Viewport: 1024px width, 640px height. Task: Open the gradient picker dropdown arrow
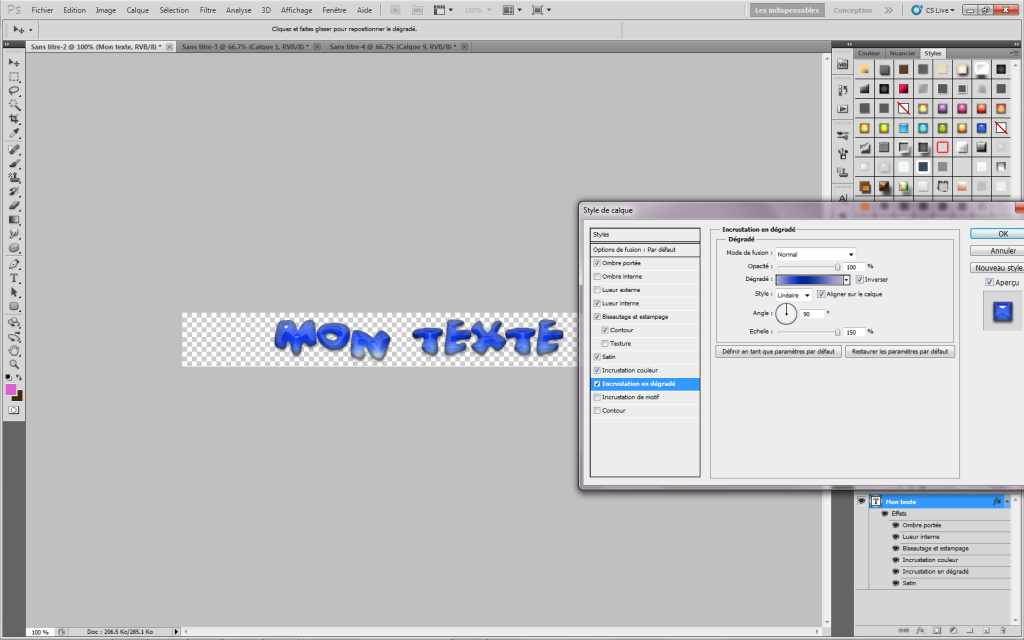tap(846, 280)
